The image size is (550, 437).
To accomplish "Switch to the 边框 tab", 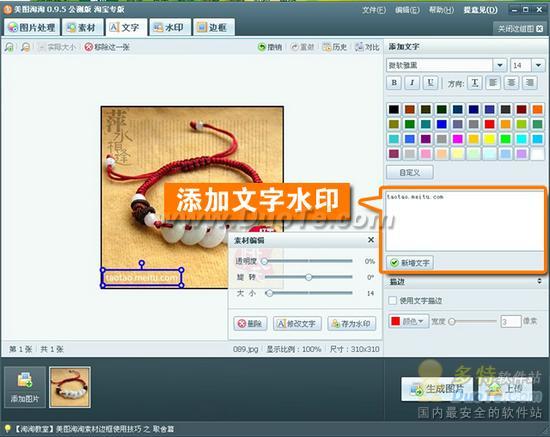I will tap(213, 27).
